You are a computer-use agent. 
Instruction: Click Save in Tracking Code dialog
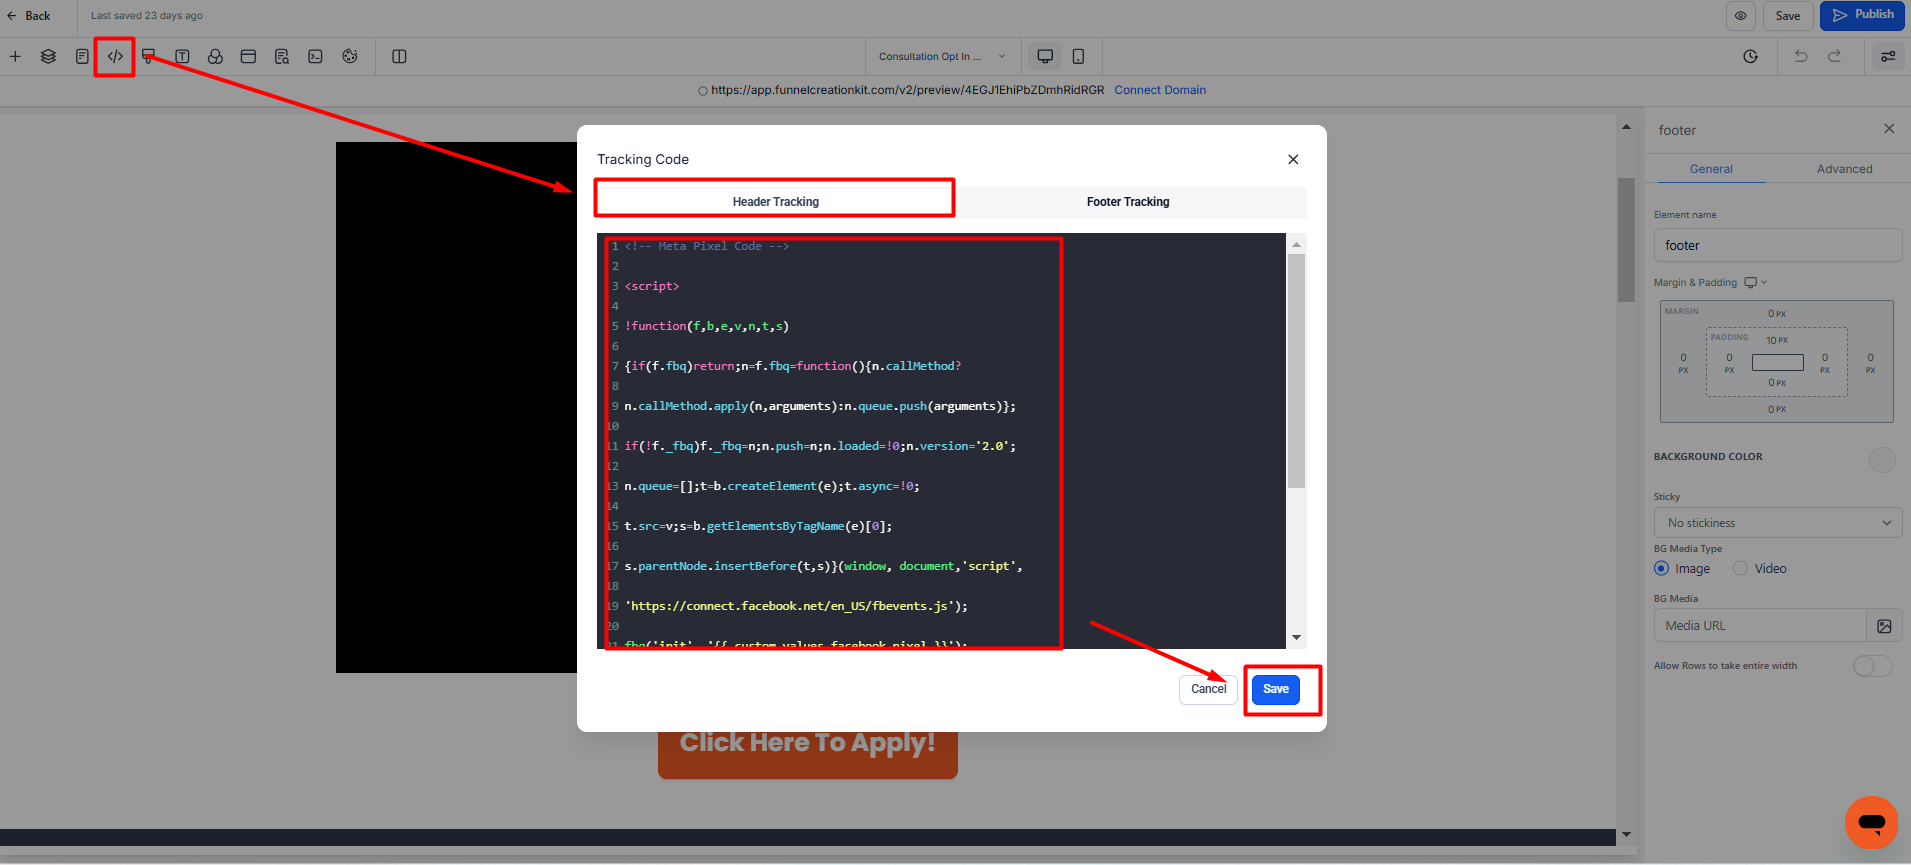click(x=1275, y=689)
